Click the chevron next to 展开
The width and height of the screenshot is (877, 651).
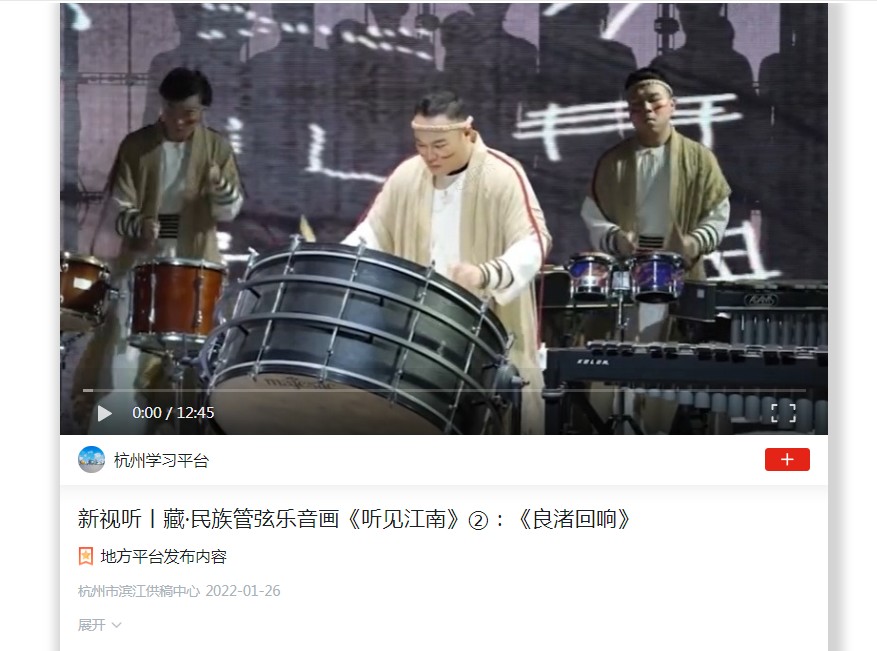click(x=116, y=625)
